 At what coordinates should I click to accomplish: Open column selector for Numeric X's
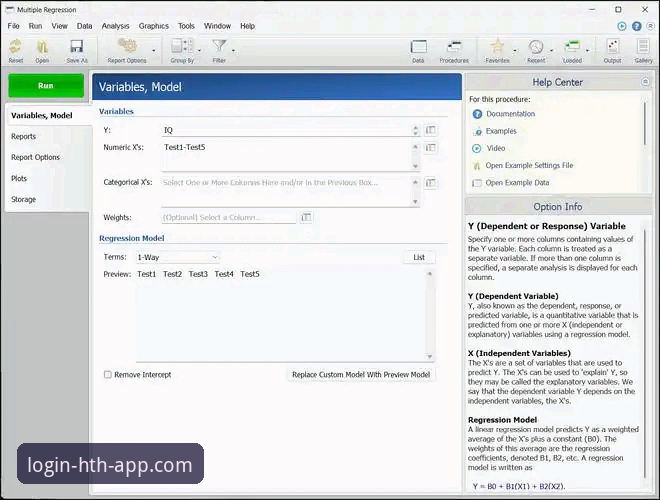[431, 147]
